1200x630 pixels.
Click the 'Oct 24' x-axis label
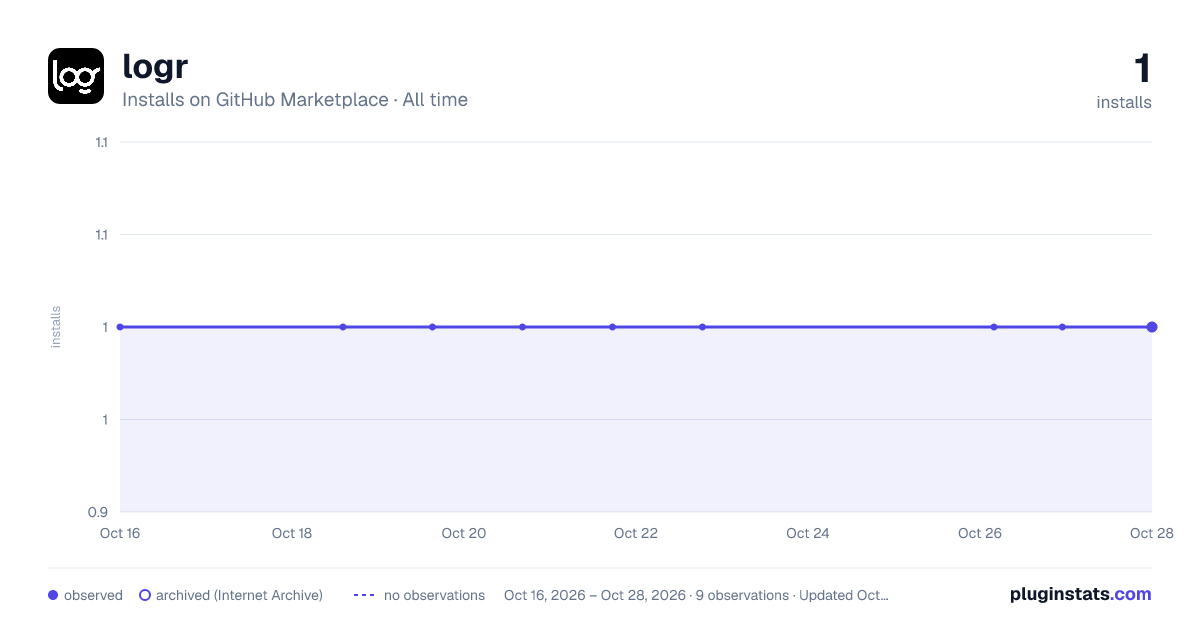point(808,533)
